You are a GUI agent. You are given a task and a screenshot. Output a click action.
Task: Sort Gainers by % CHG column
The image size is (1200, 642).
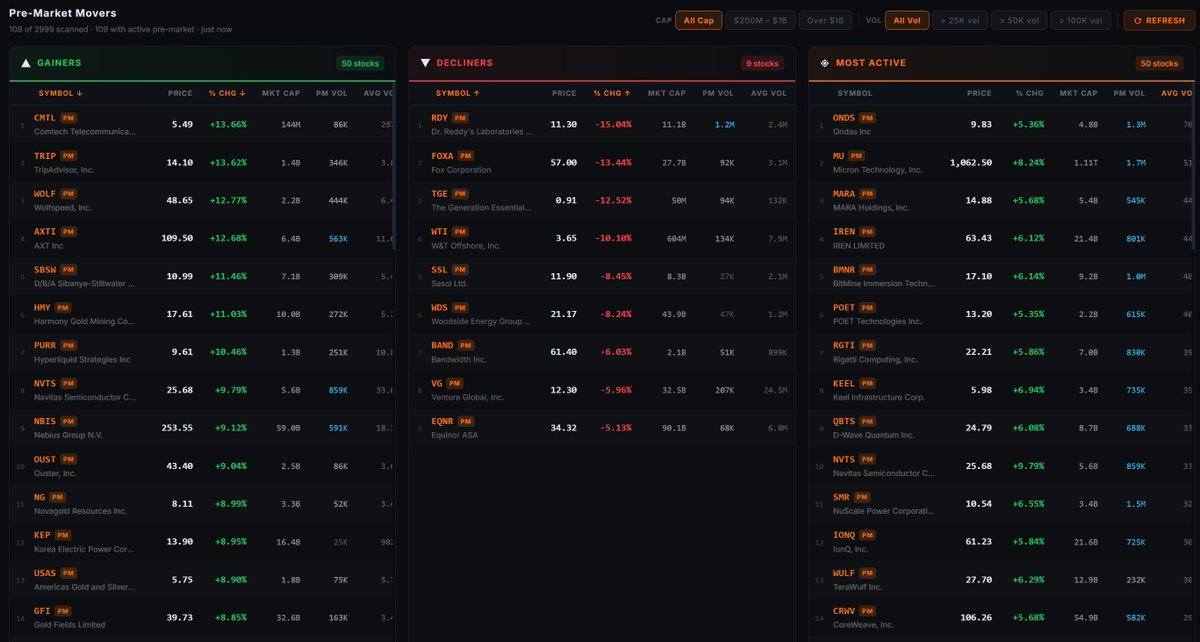pyautogui.click(x=227, y=93)
